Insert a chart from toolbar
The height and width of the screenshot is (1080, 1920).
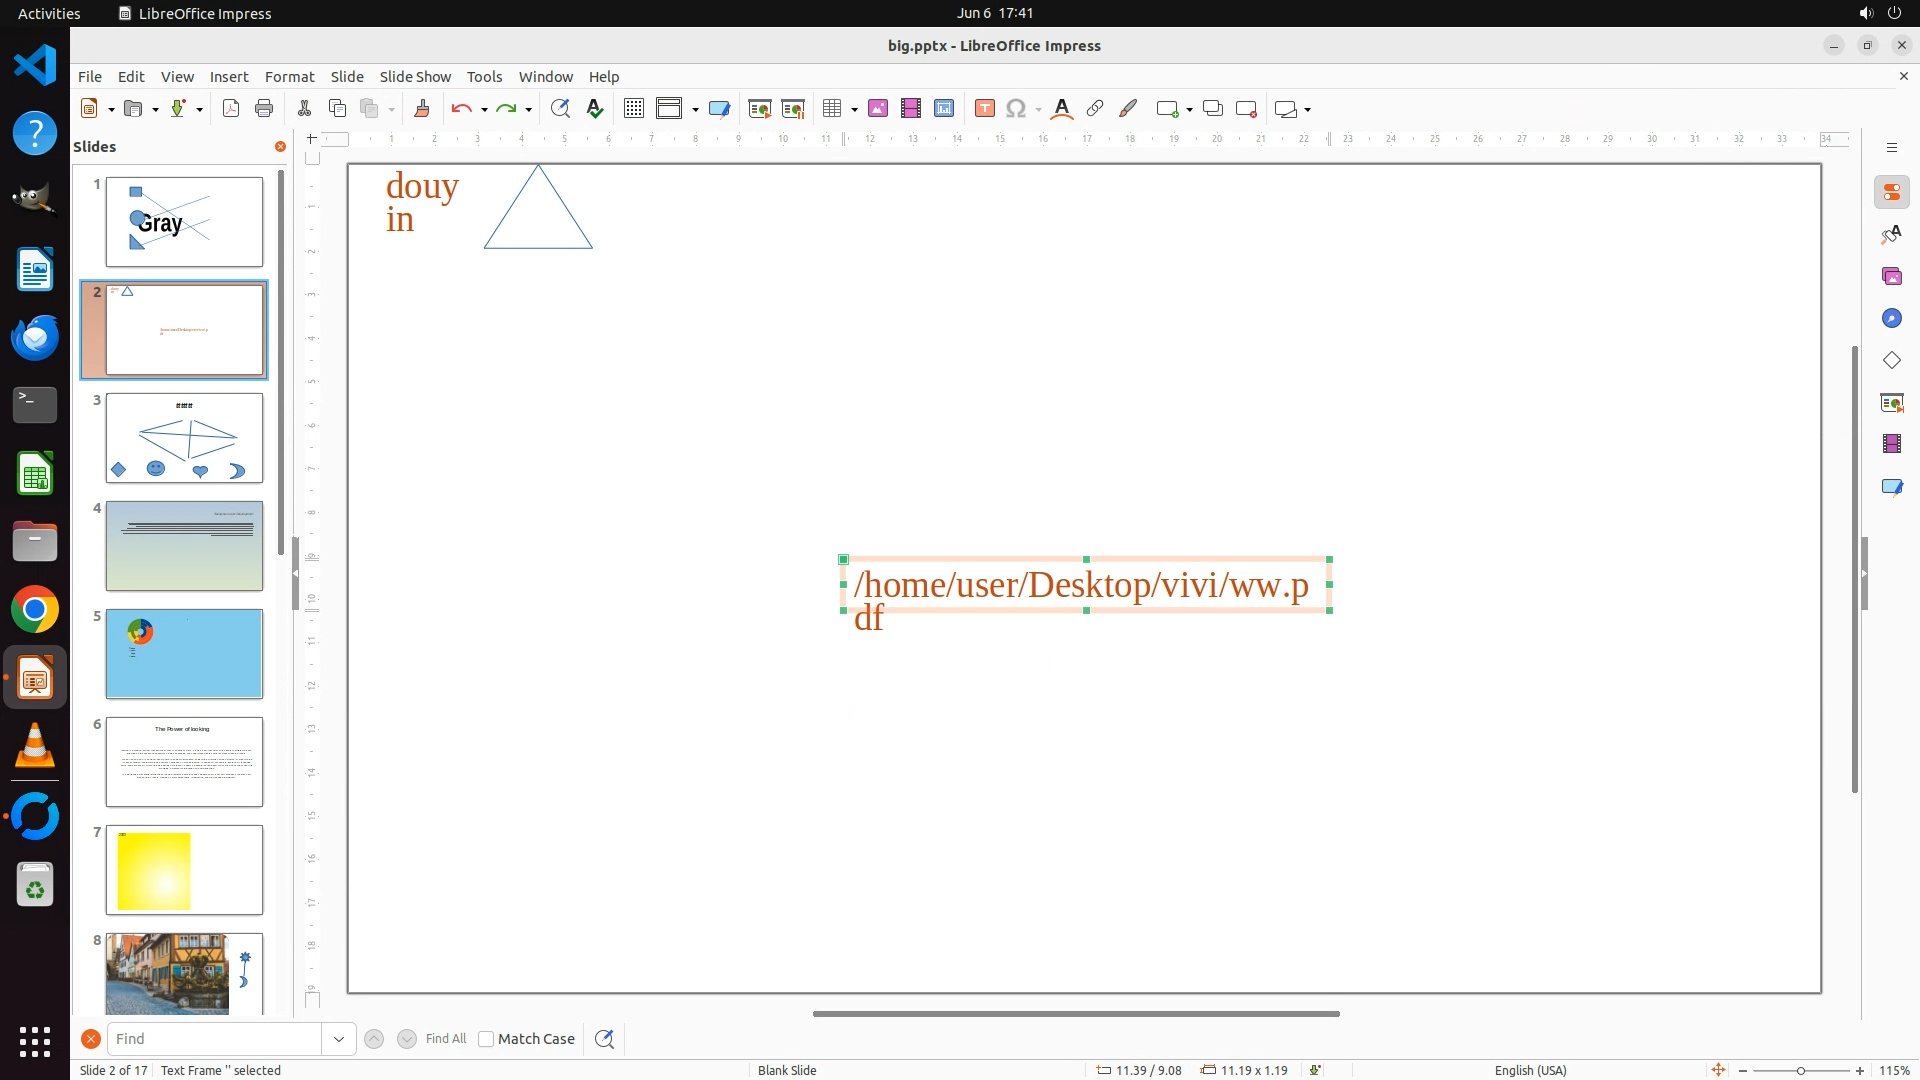tap(944, 109)
